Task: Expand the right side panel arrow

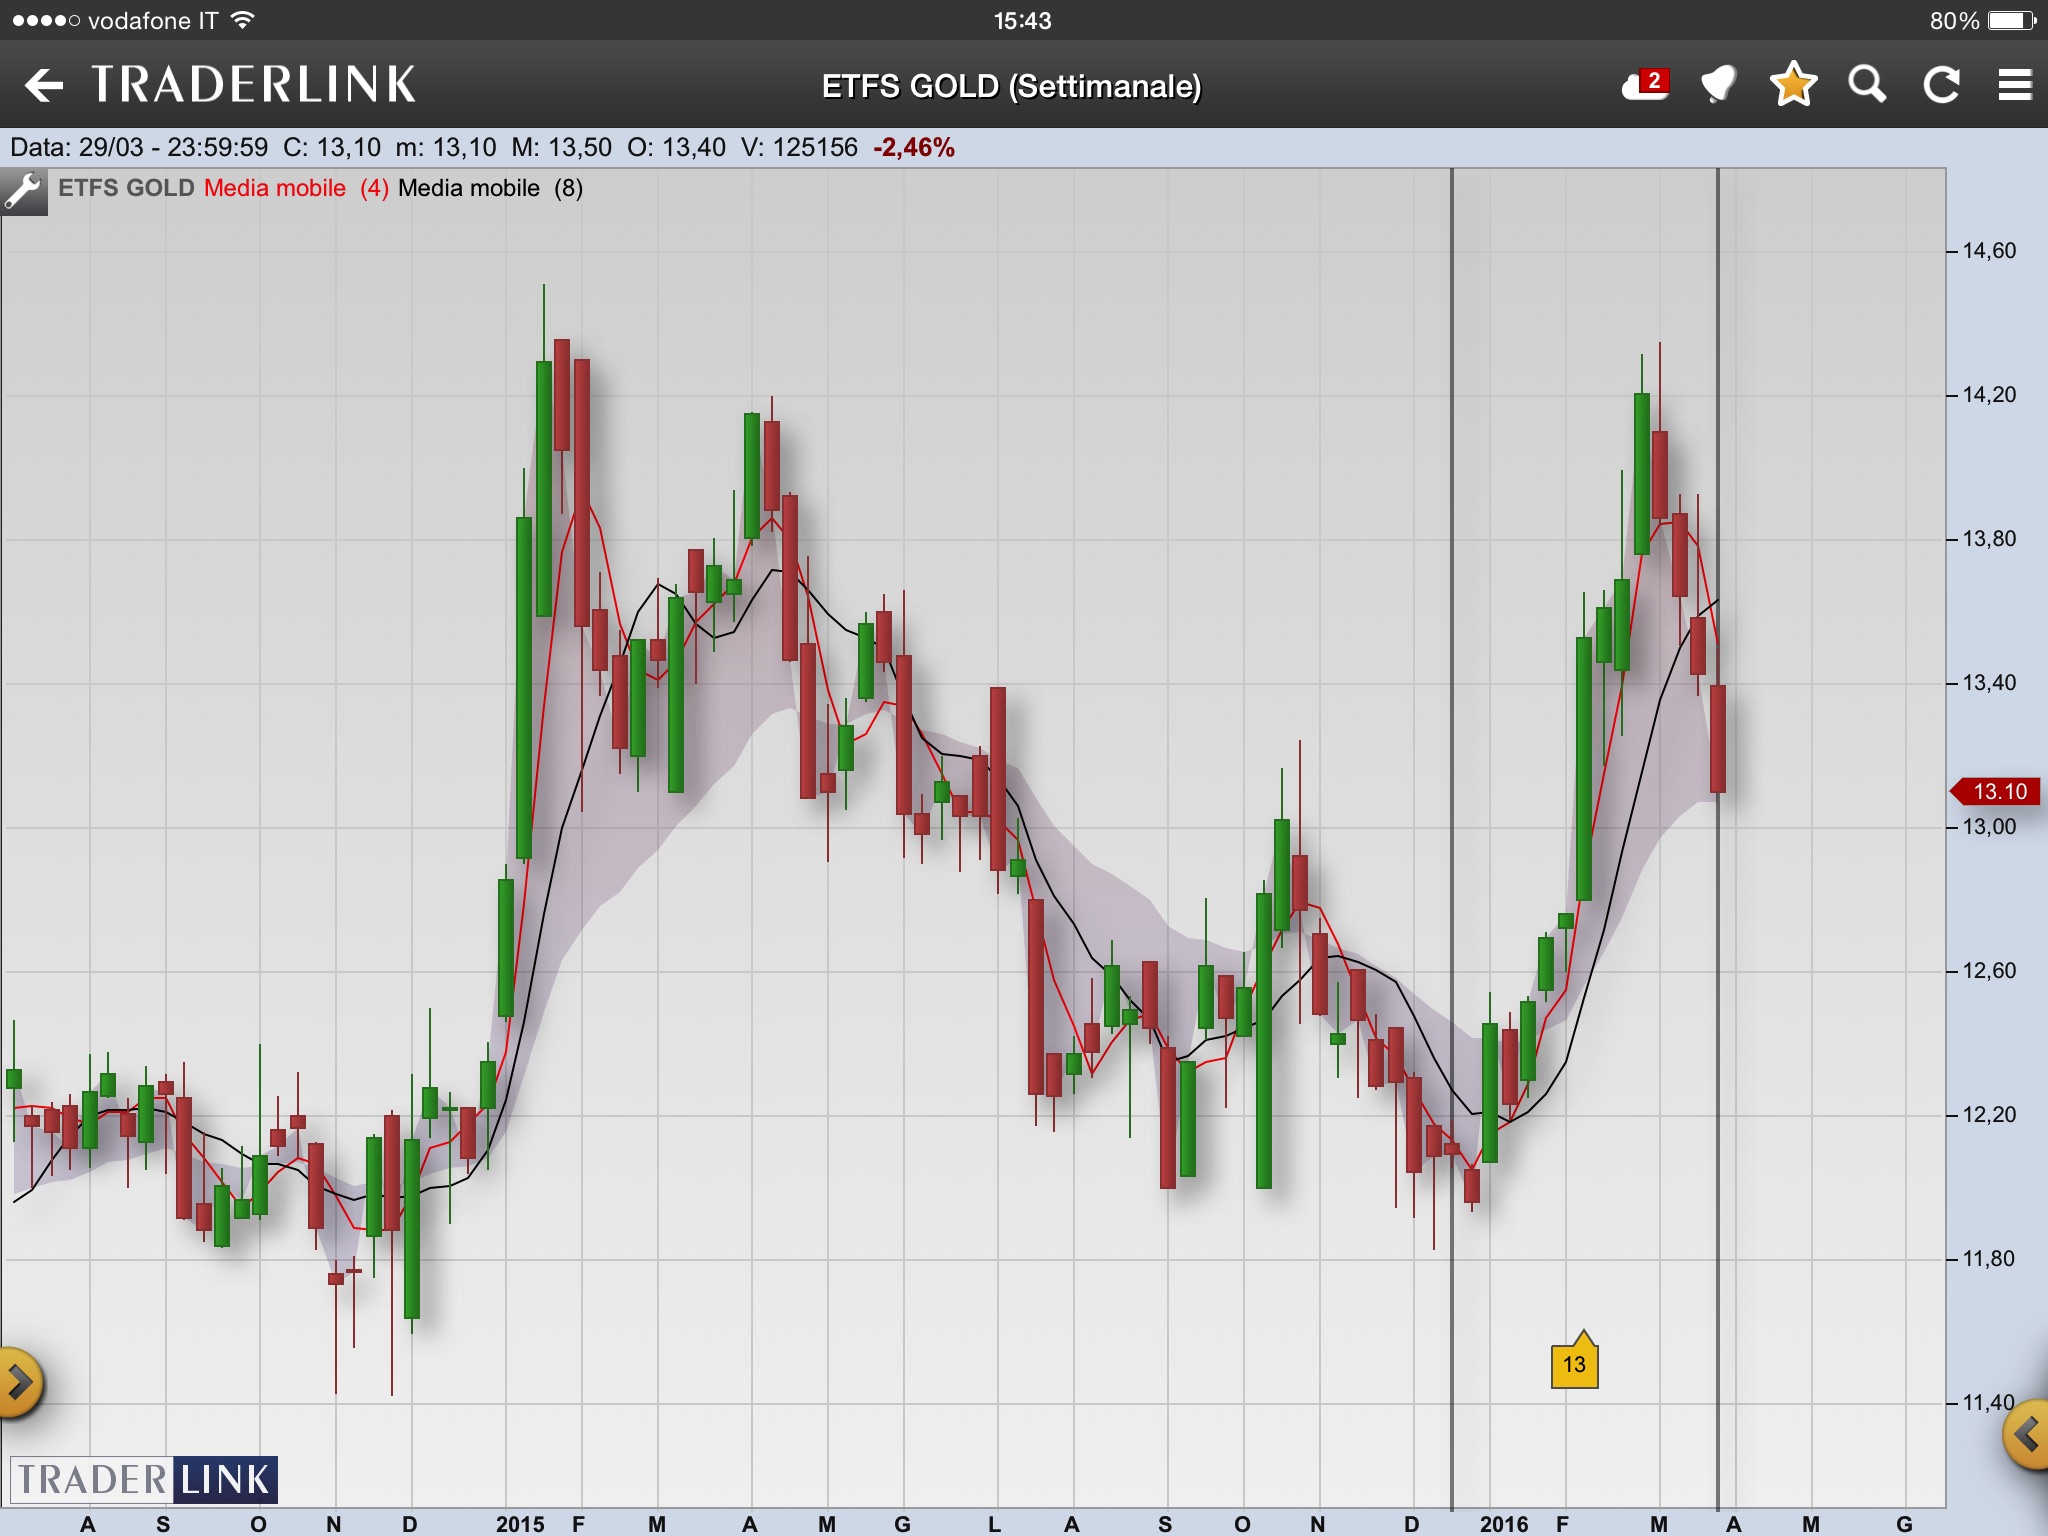Action: pos(2028,1436)
